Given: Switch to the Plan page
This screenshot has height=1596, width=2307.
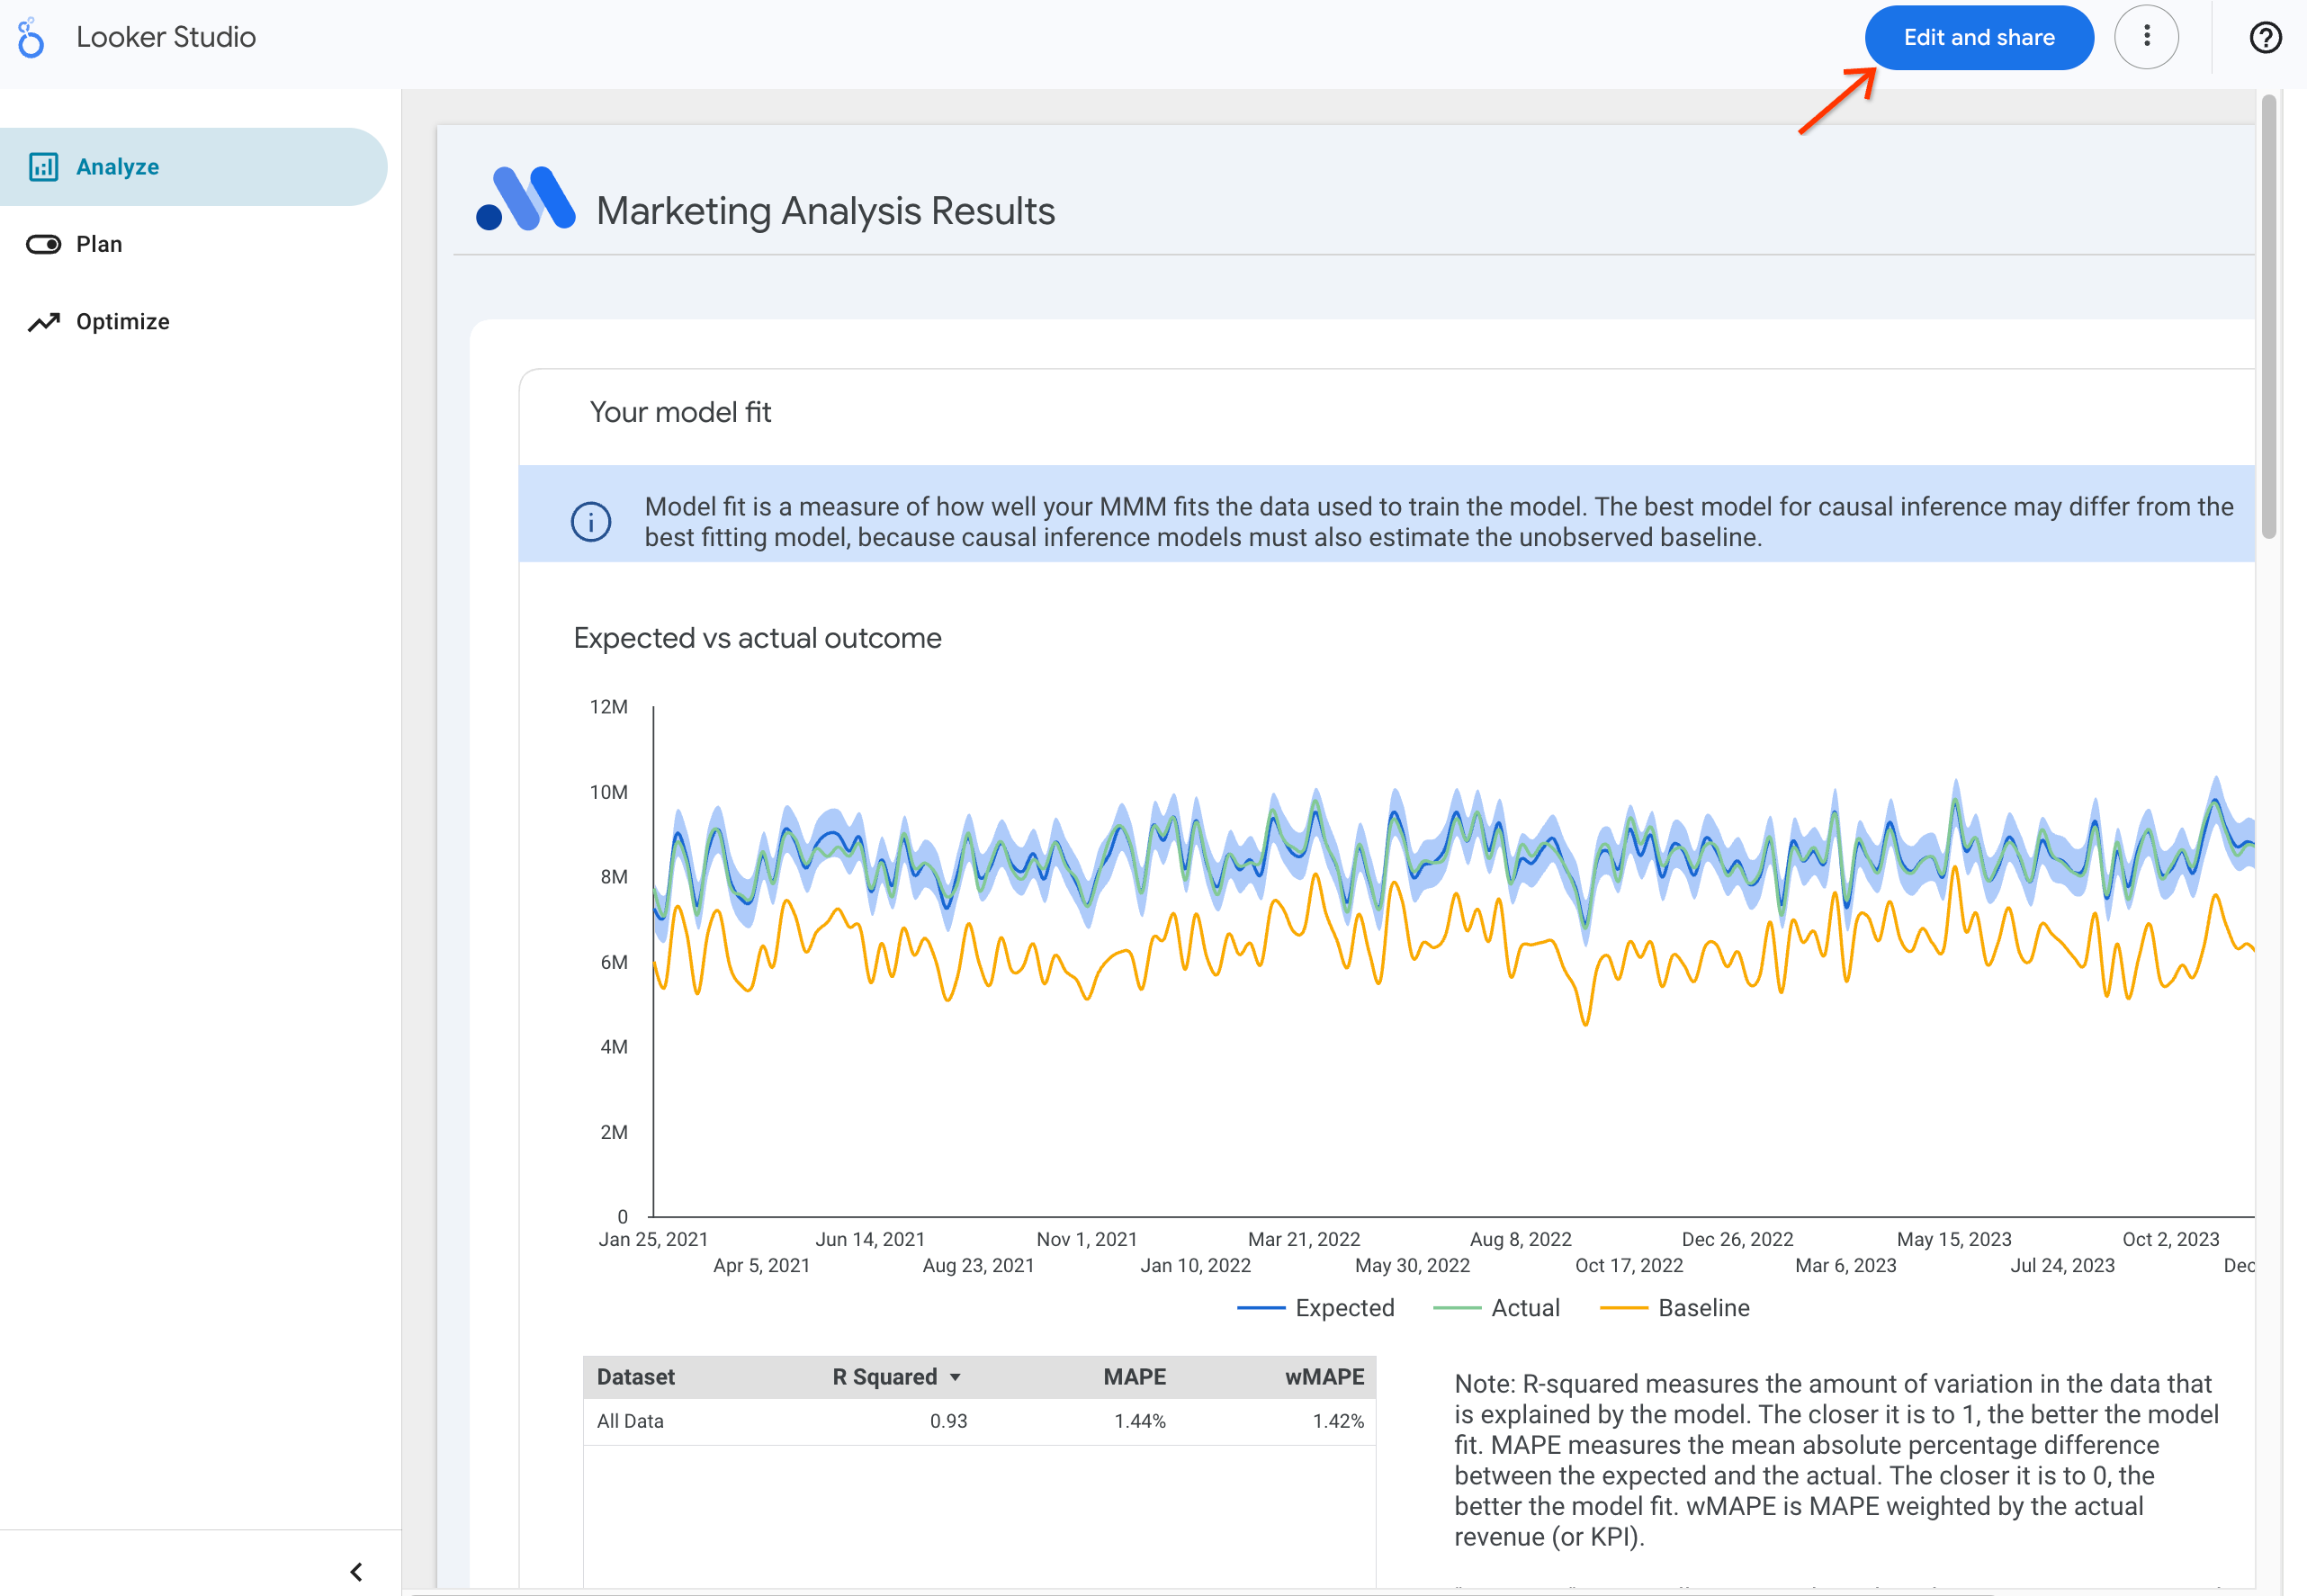Looking at the screenshot, I should pos(99,245).
